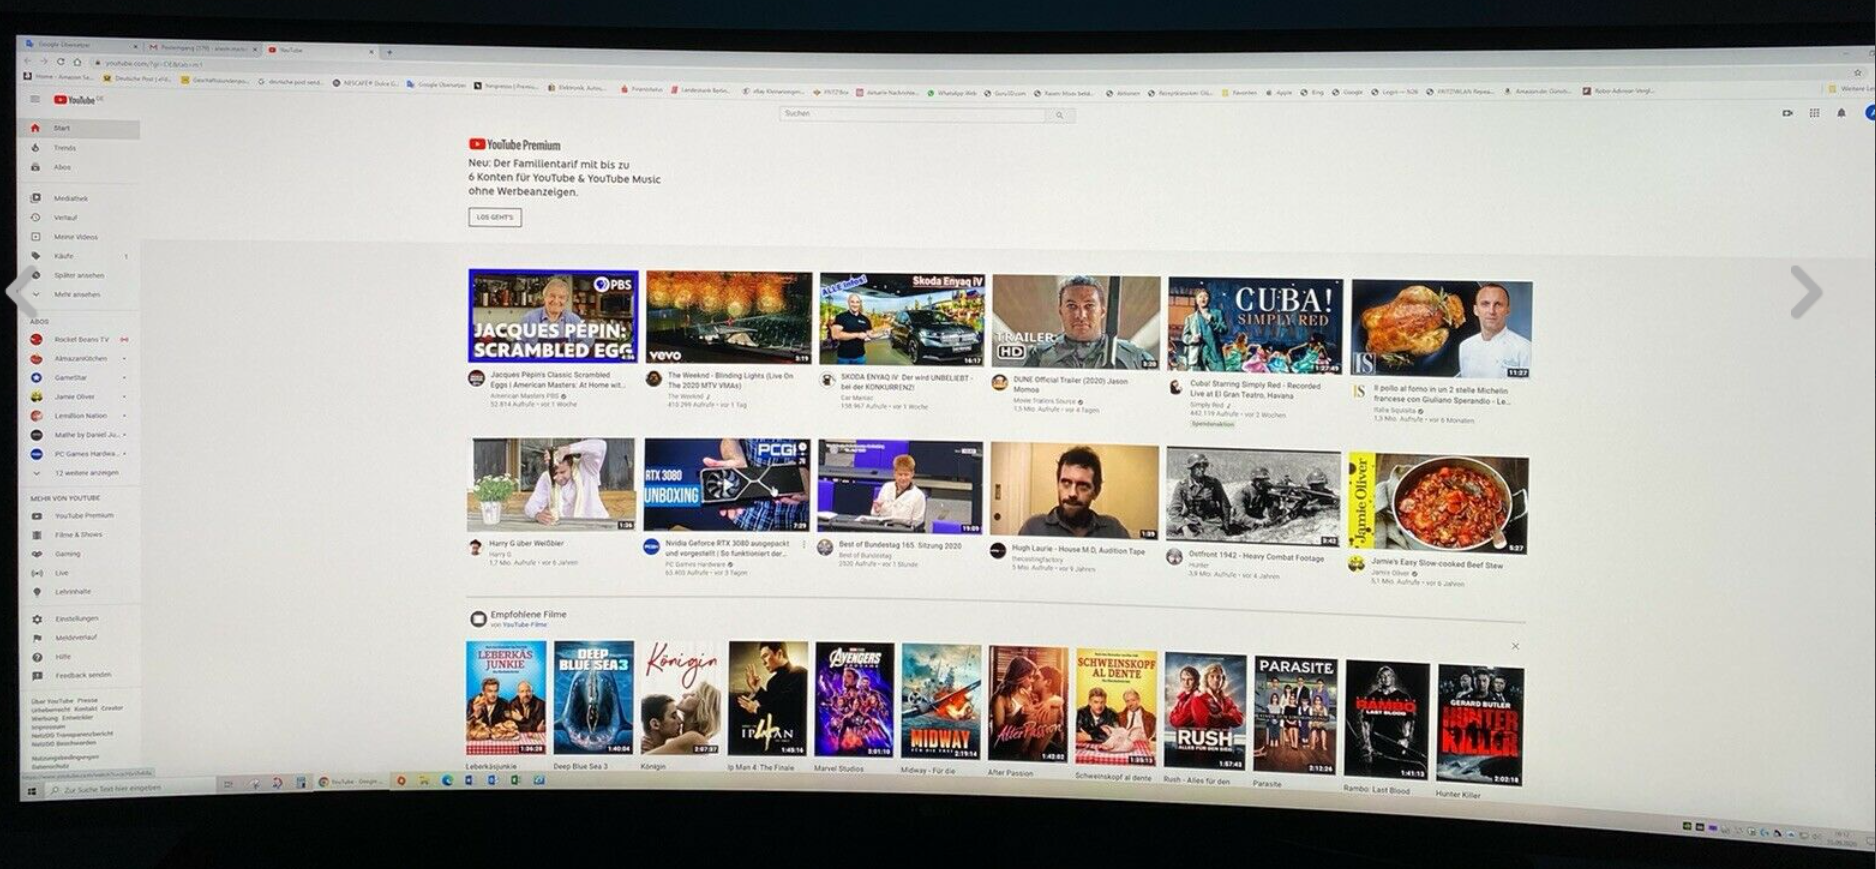Open Verlauf watch history
1876x869 pixels.
click(79, 217)
